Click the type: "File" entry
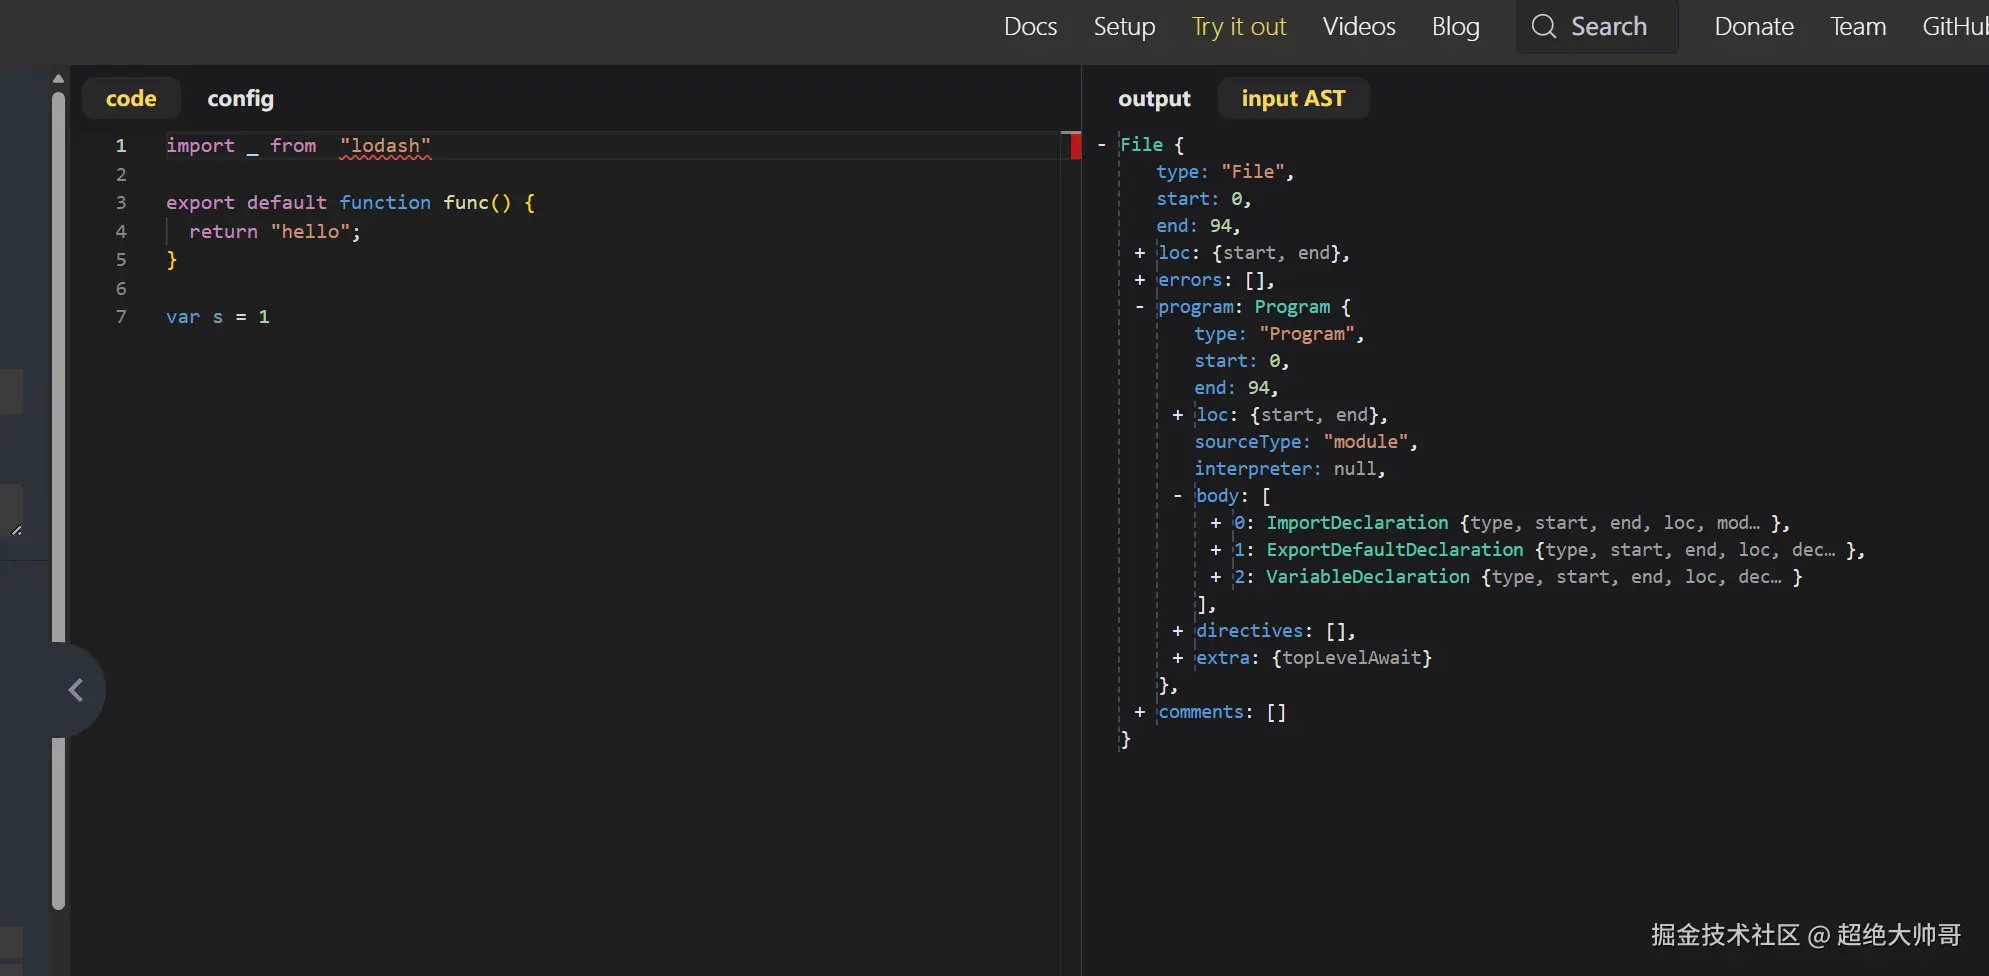 click(1224, 172)
